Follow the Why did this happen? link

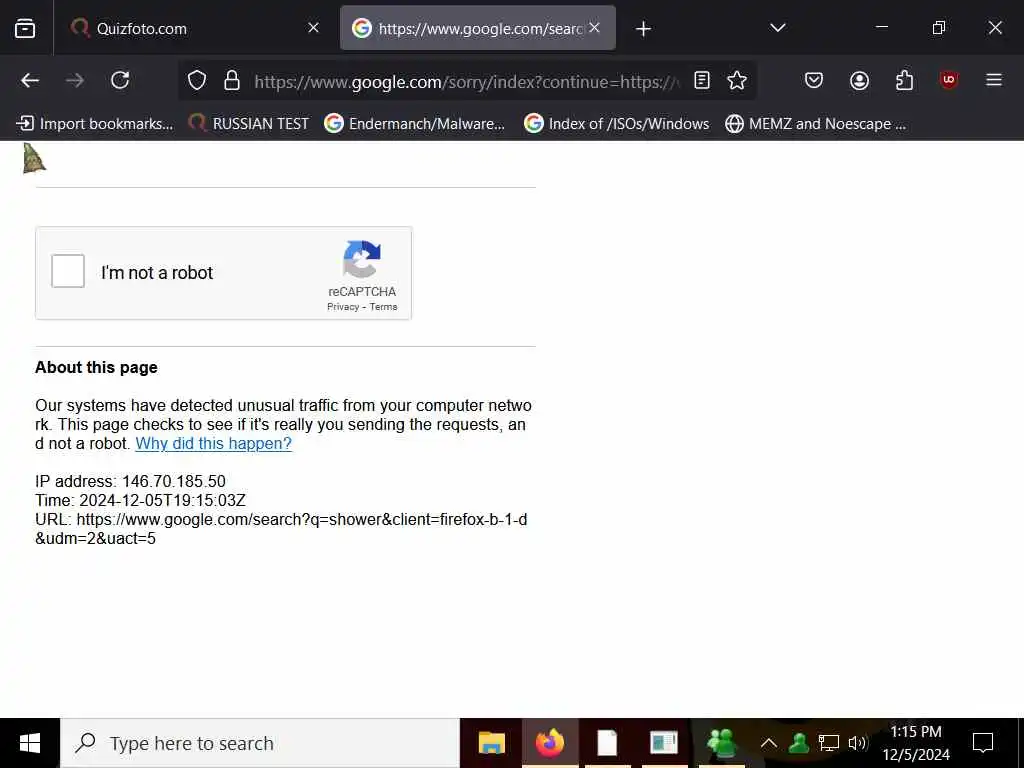point(214,443)
